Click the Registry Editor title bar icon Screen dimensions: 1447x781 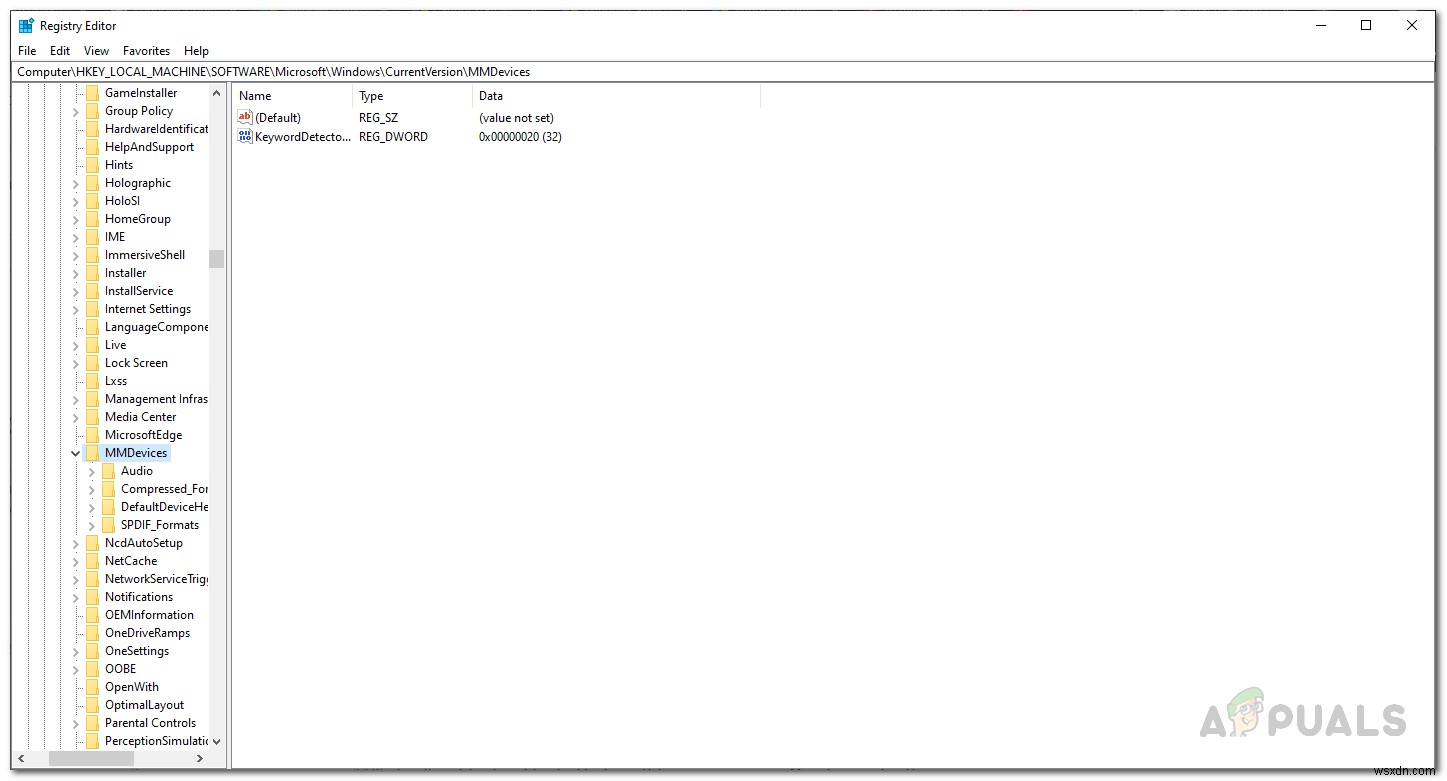pos(25,24)
